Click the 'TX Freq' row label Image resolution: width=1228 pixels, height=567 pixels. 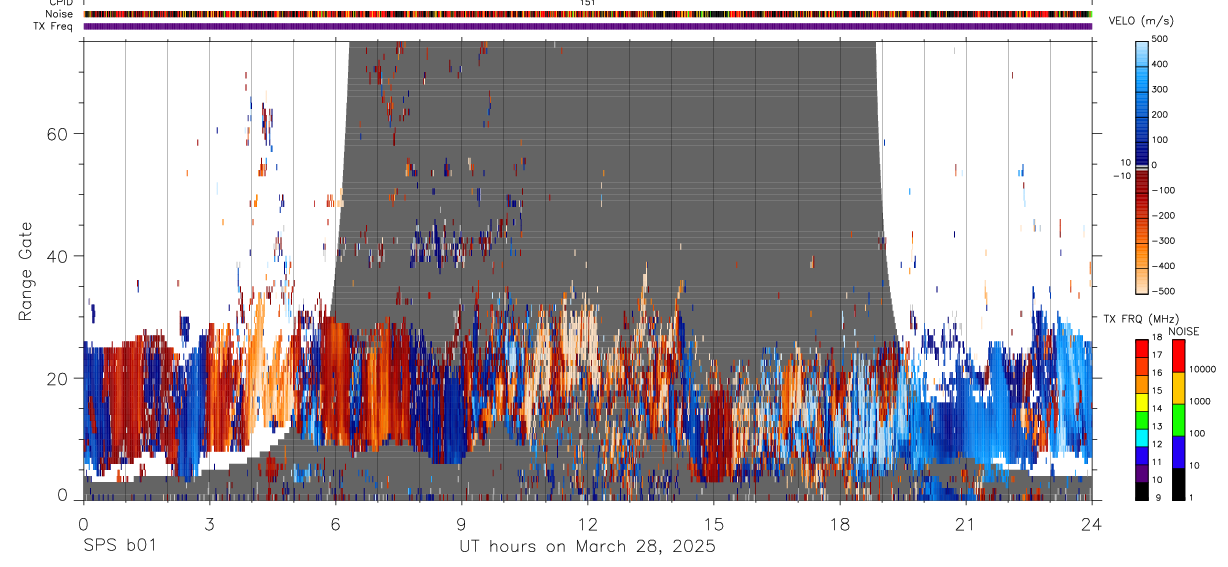click(53, 26)
